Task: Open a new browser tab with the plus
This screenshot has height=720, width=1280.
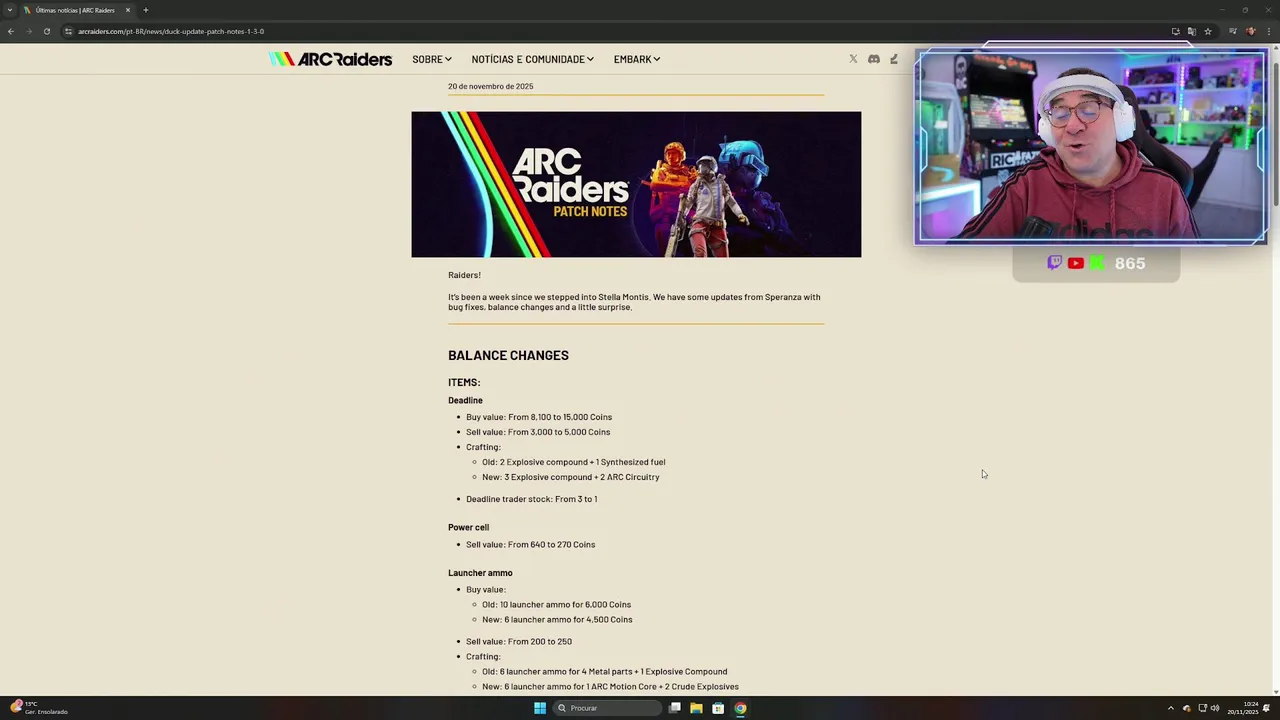Action: (x=145, y=10)
